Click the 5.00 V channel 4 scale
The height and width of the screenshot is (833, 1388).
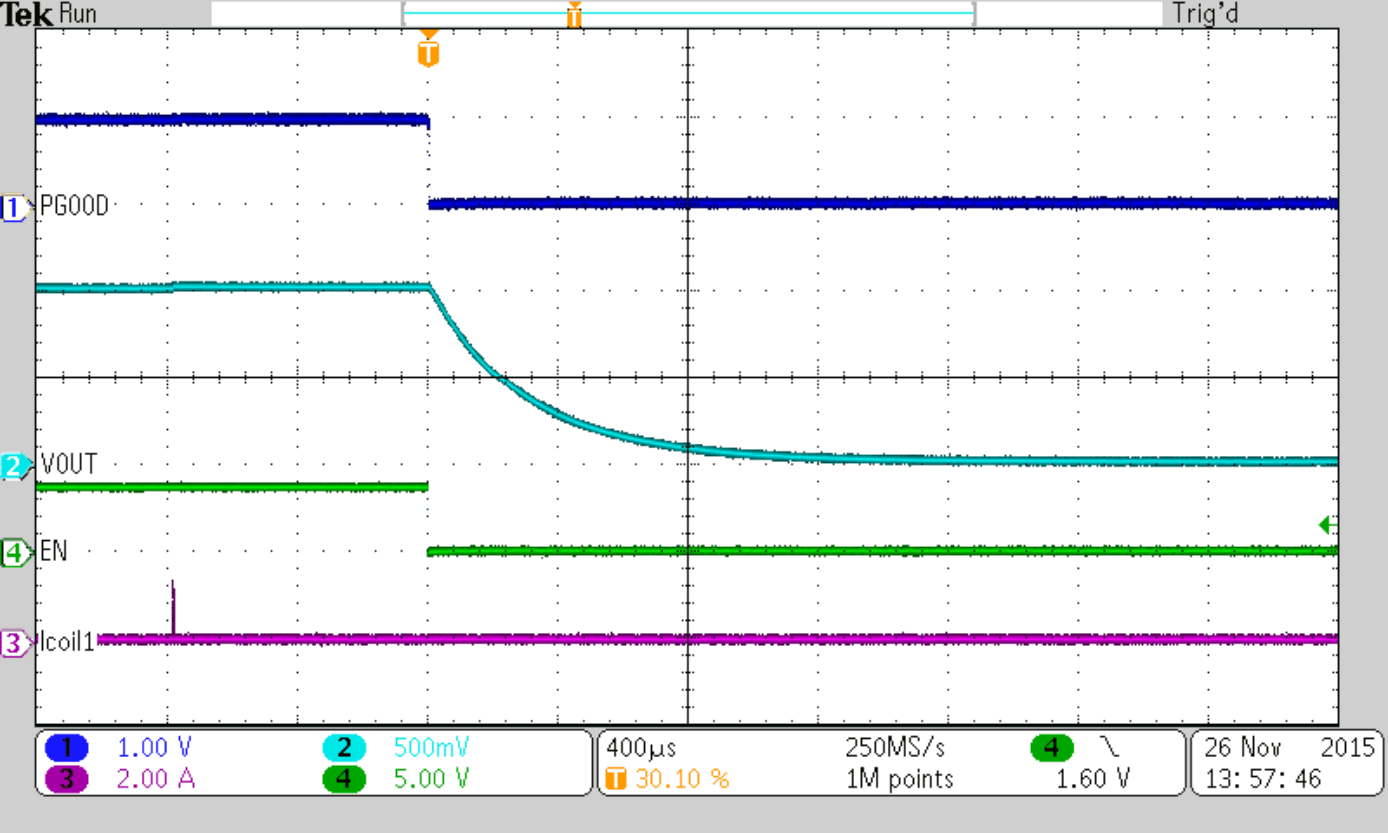click(x=430, y=779)
